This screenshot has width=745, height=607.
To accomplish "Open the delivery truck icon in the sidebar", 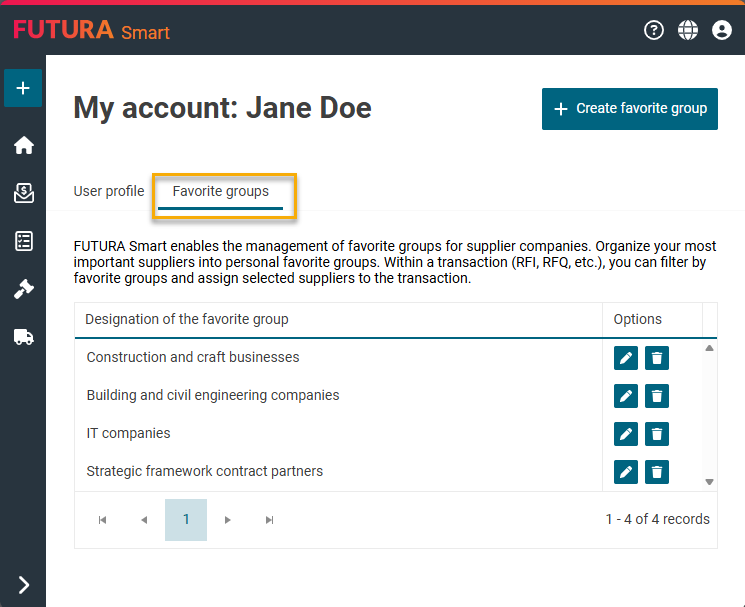I will pyautogui.click(x=23, y=337).
